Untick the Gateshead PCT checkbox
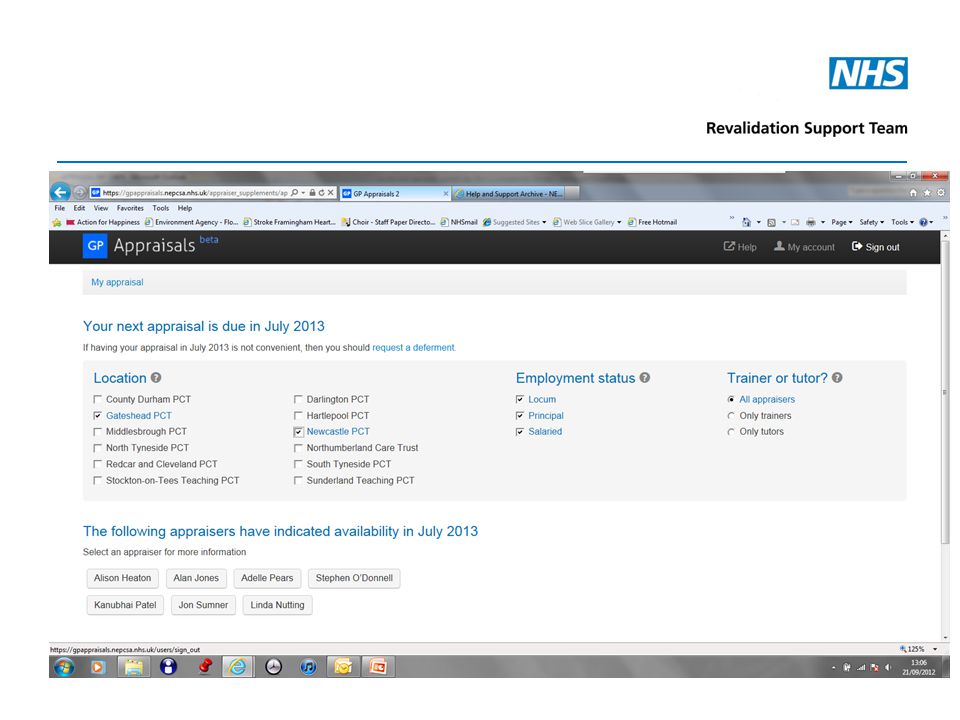 click(97, 416)
